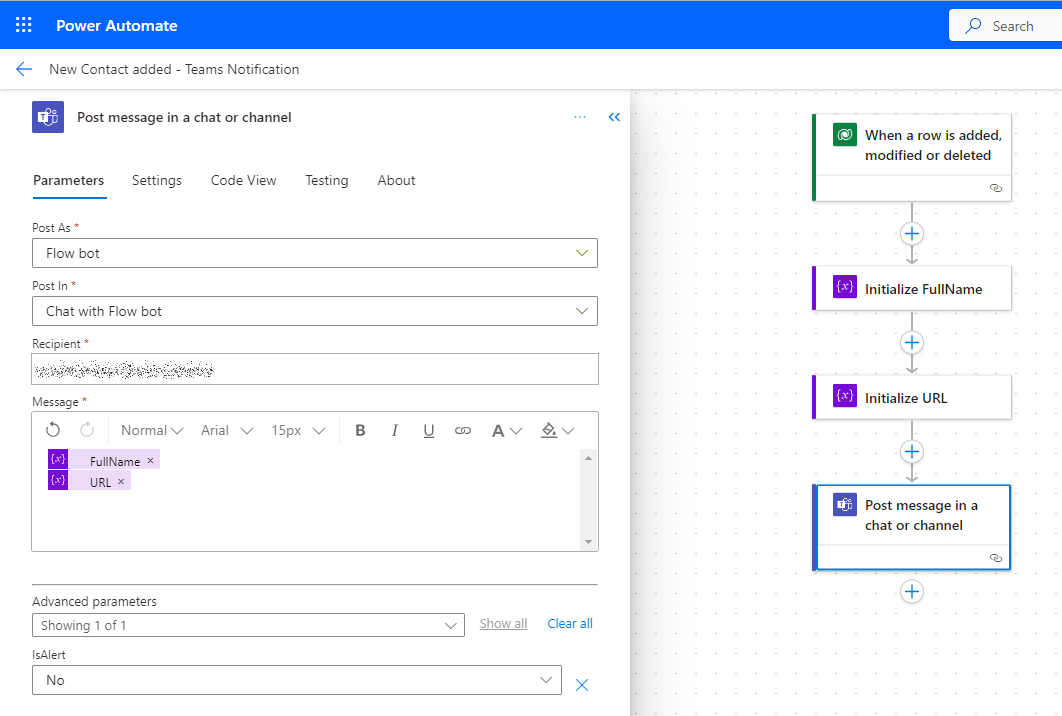The height and width of the screenshot is (716, 1062).
Task: Expand the Advanced parameters dropdown
Action: [248, 625]
